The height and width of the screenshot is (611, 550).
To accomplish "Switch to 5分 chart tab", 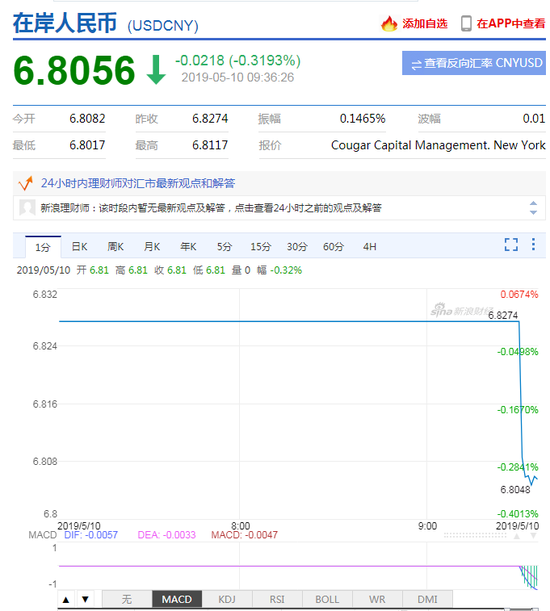I will [x=225, y=247].
